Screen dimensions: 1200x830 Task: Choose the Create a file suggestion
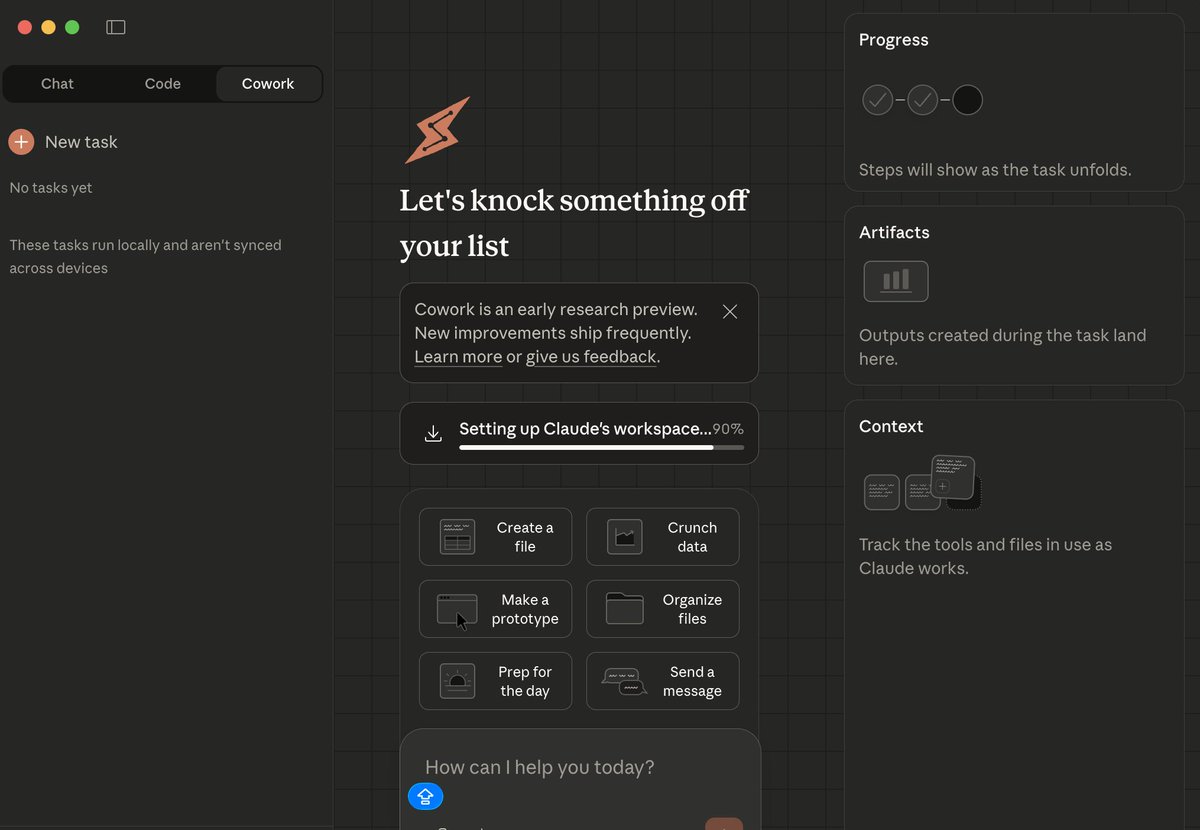click(495, 537)
